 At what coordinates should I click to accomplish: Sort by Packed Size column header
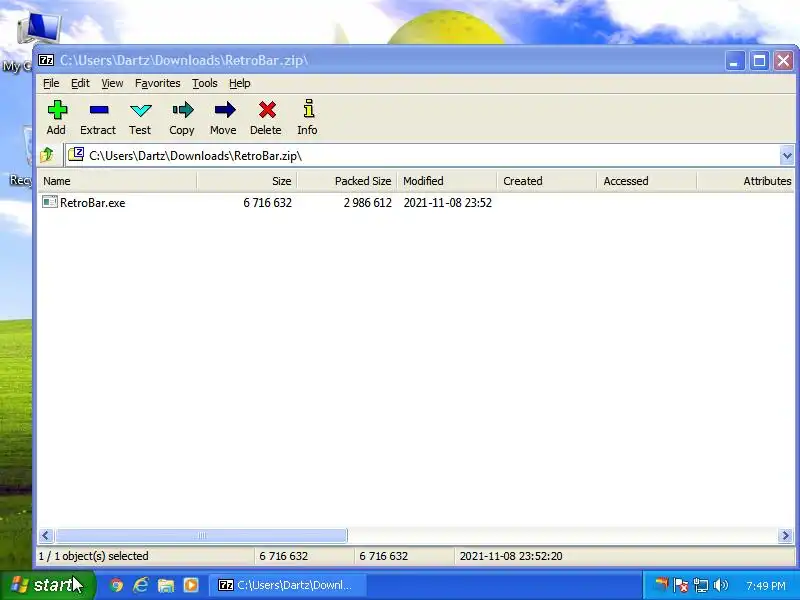click(347, 181)
